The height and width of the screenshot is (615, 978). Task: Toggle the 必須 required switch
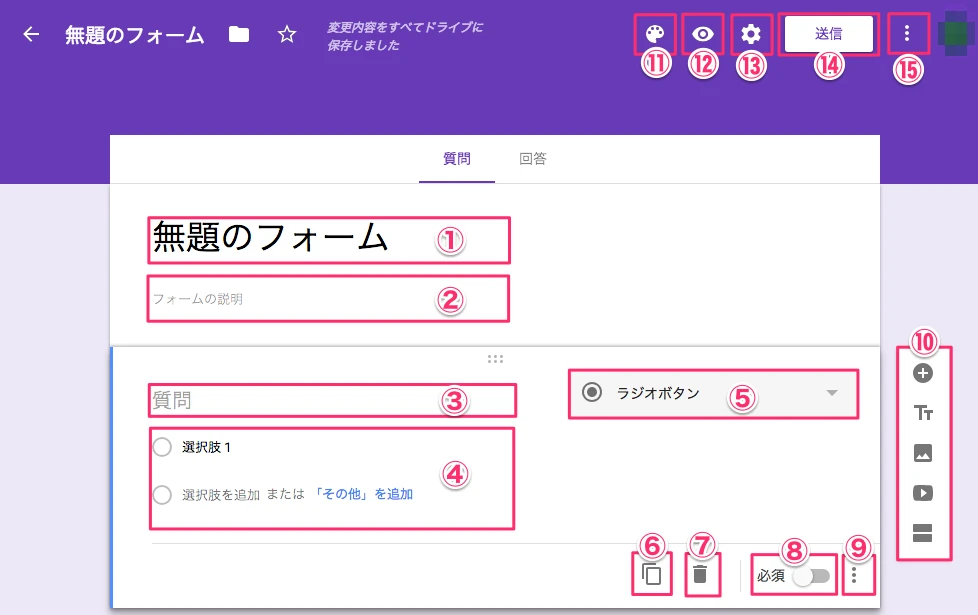pos(811,576)
